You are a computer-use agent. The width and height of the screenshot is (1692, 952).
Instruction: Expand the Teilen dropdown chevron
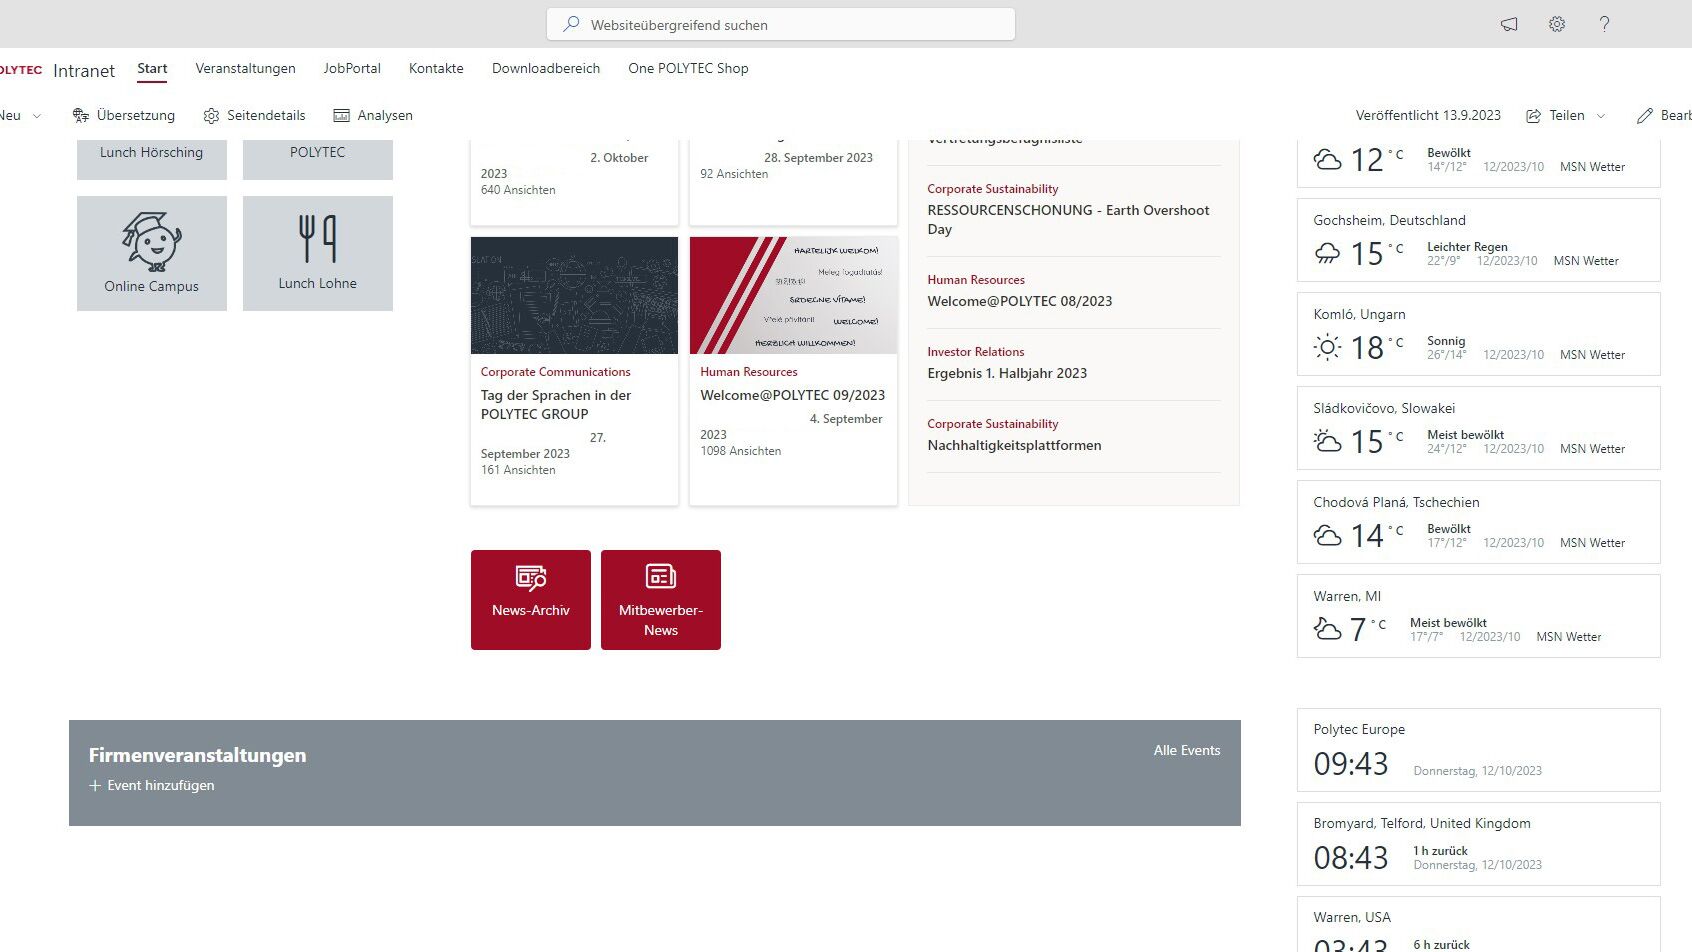click(x=1600, y=116)
